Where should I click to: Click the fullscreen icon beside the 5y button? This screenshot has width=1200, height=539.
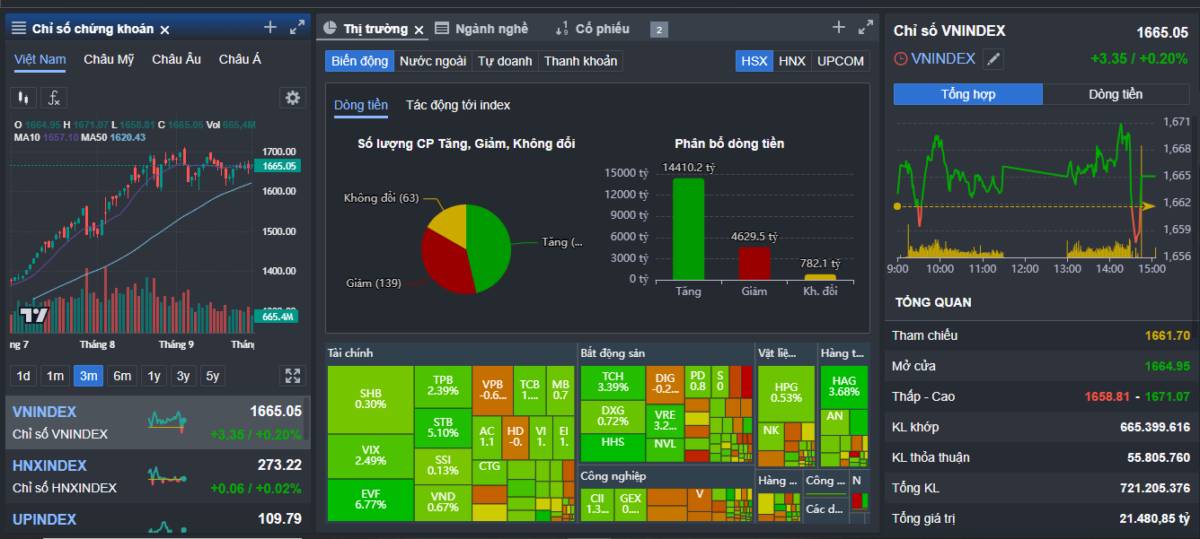292,376
